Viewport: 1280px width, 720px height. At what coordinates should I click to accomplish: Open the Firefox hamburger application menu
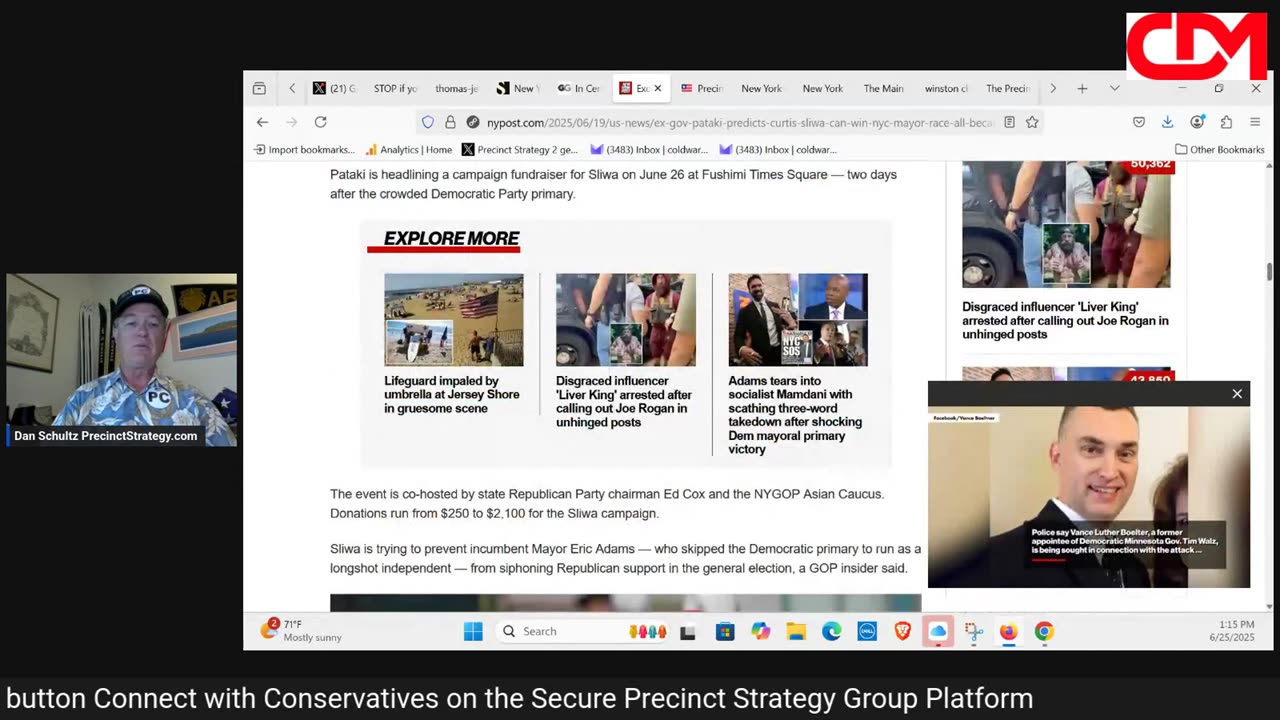tap(1255, 122)
